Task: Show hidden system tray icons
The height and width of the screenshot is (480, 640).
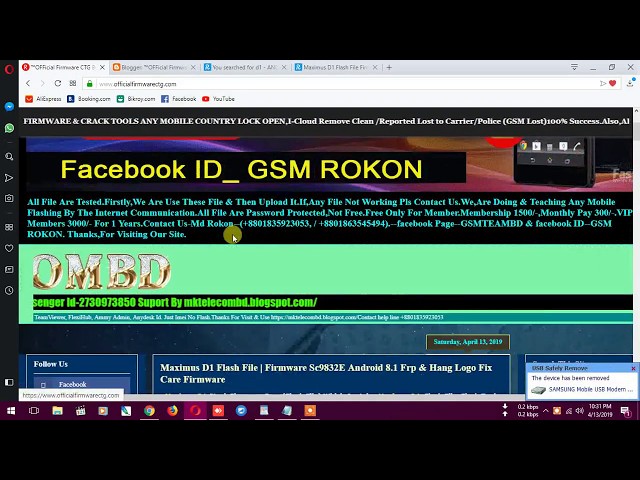Action: (x=545, y=411)
